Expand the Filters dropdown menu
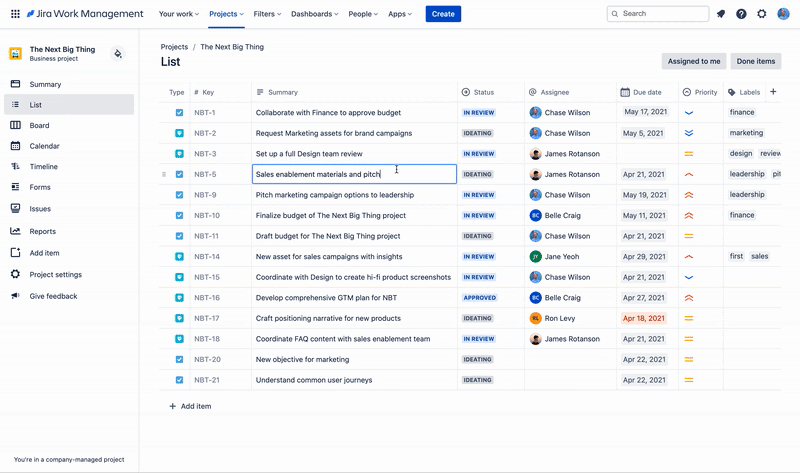This screenshot has width=800, height=473. [x=267, y=14]
